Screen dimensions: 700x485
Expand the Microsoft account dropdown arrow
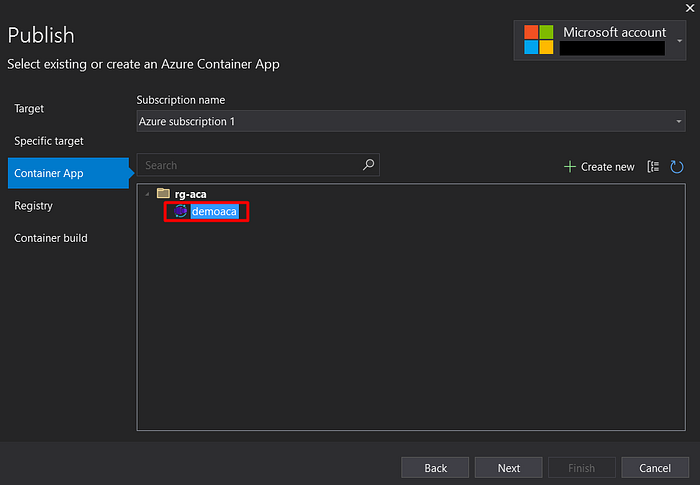(x=679, y=41)
